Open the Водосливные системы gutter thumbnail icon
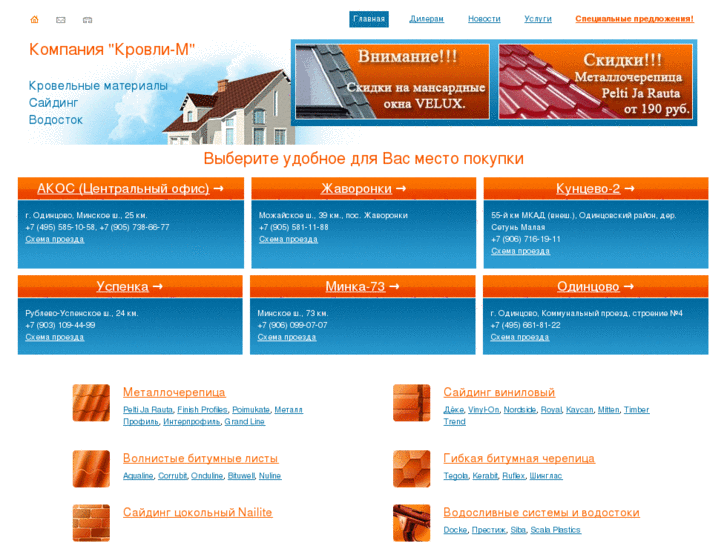 click(412, 523)
